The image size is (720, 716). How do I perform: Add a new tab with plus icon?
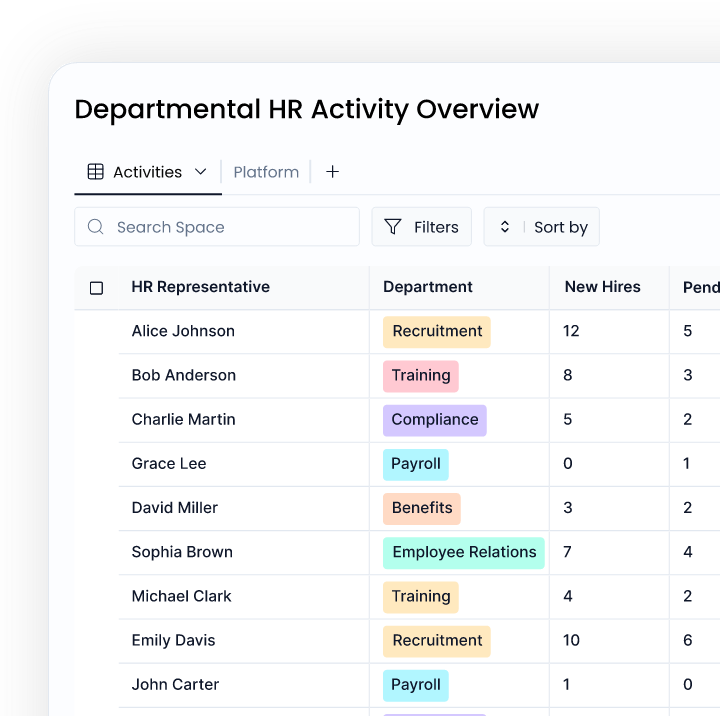tap(332, 172)
